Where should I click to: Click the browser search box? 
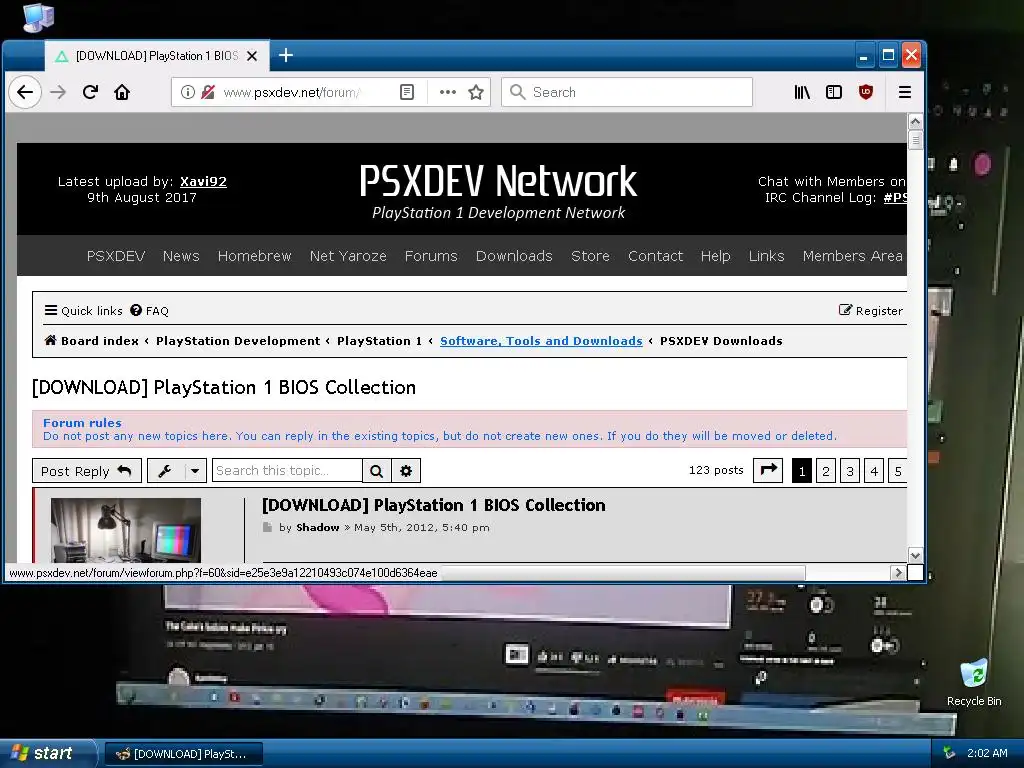(627, 92)
